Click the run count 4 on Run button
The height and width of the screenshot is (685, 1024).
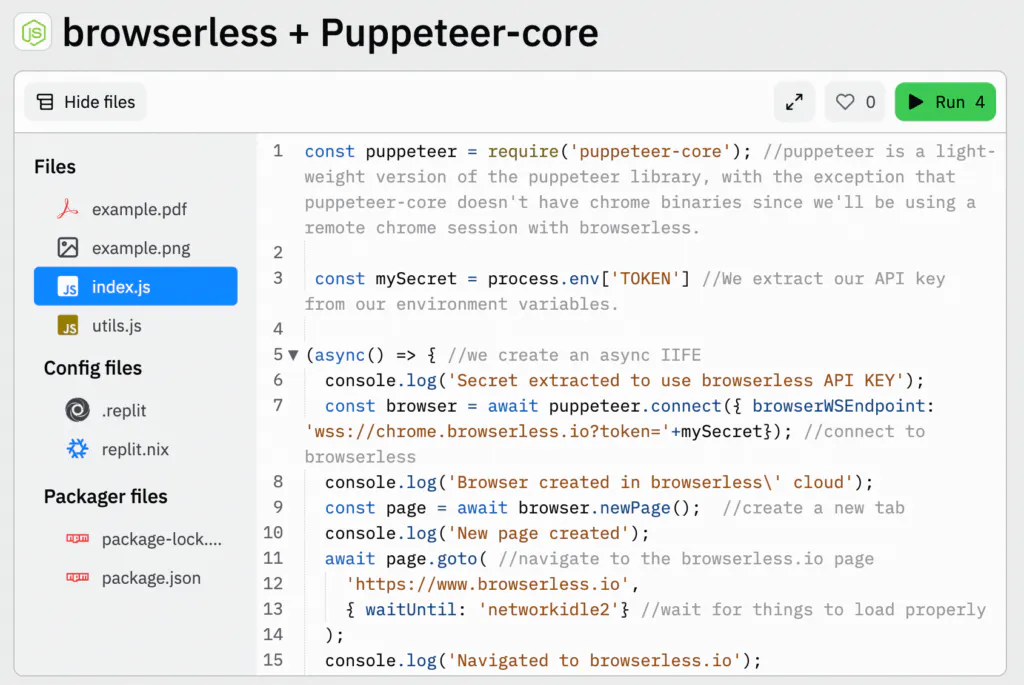tap(980, 103)
